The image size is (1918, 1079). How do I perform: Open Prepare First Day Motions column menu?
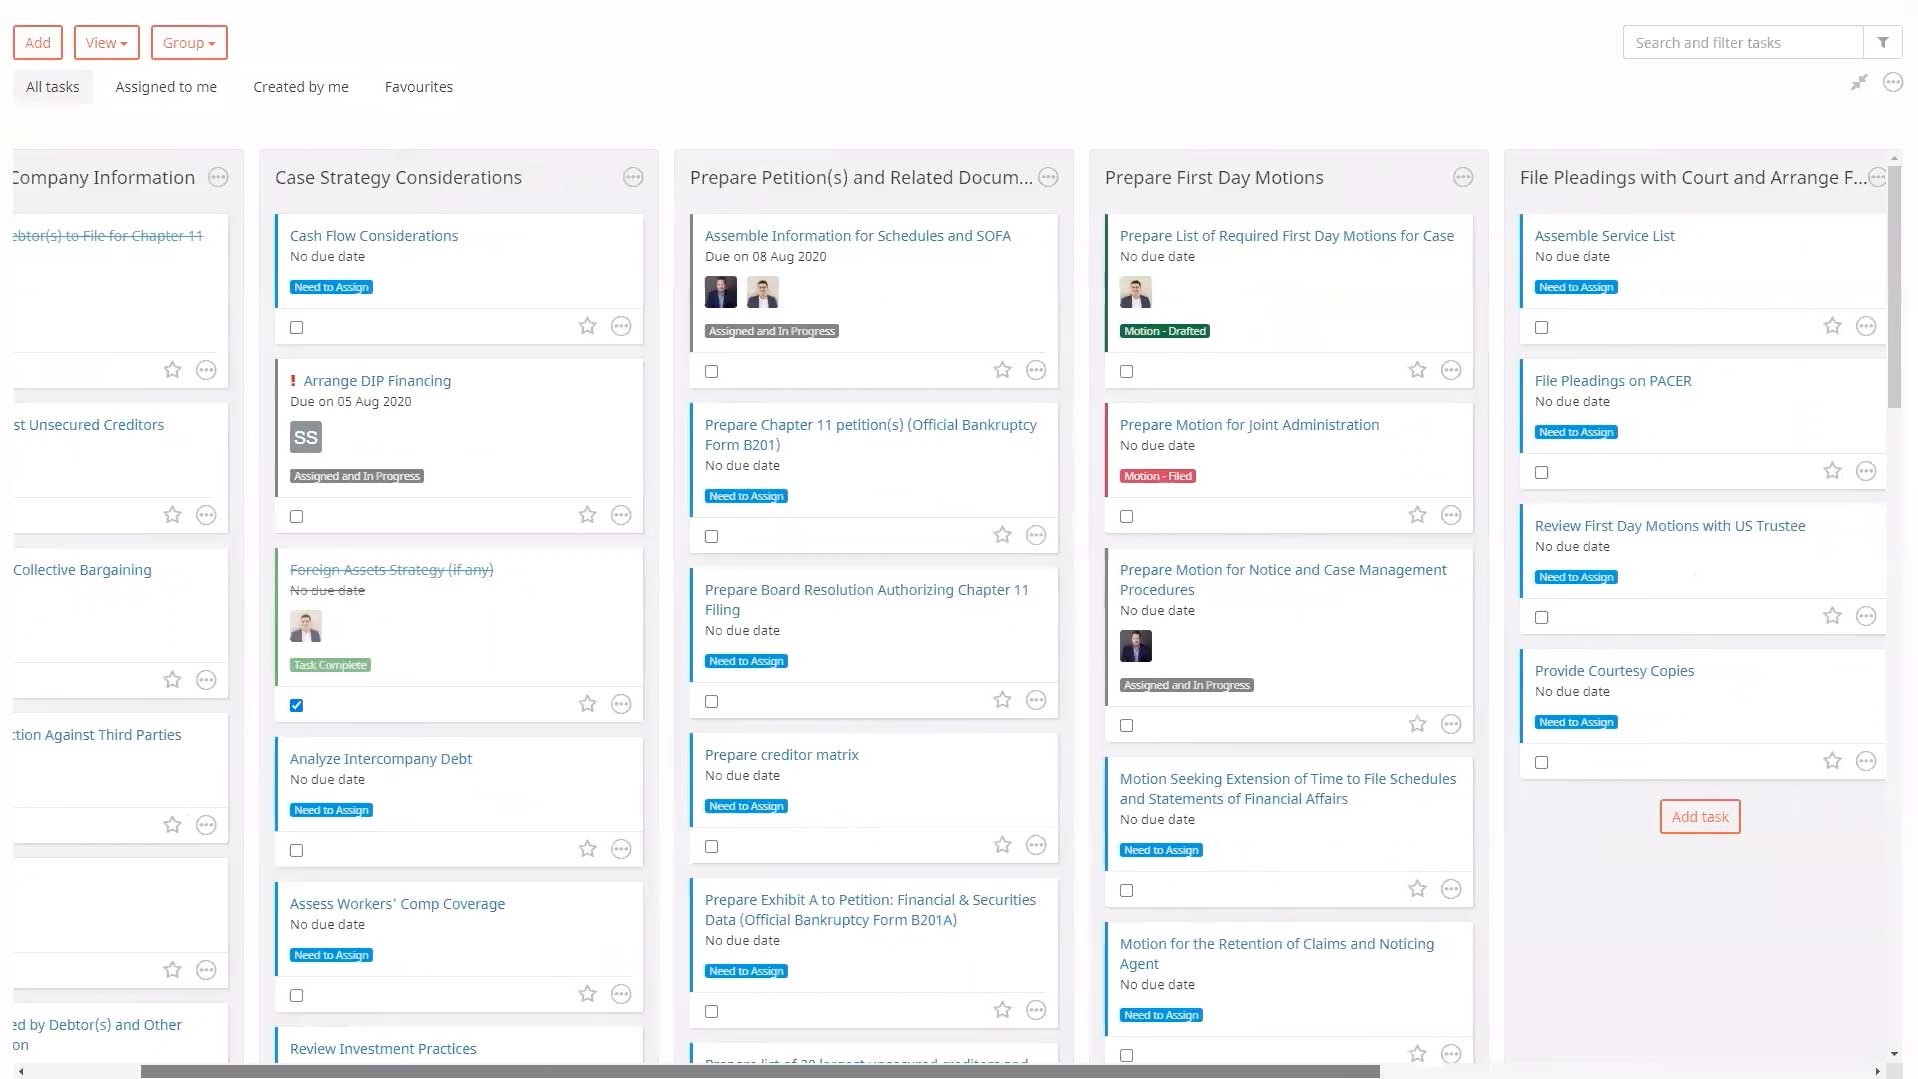click(x=1463, y=177)
